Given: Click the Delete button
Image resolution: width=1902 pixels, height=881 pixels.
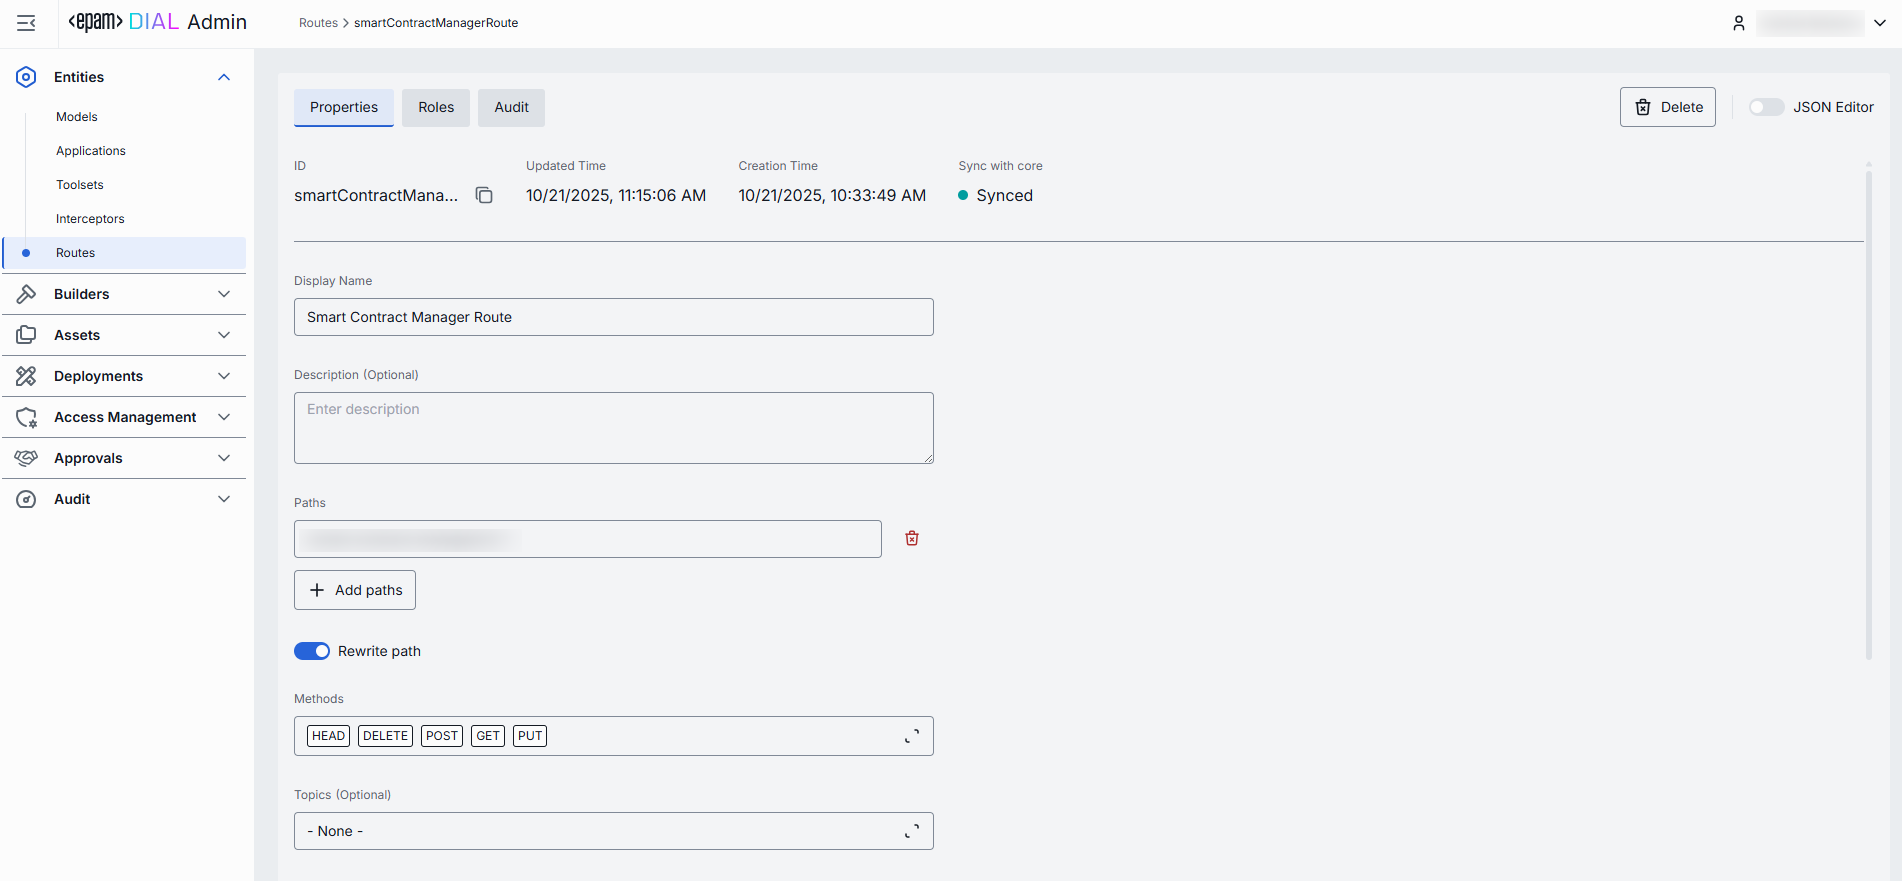Looking at the screenshot, I should pos(1667,107).
